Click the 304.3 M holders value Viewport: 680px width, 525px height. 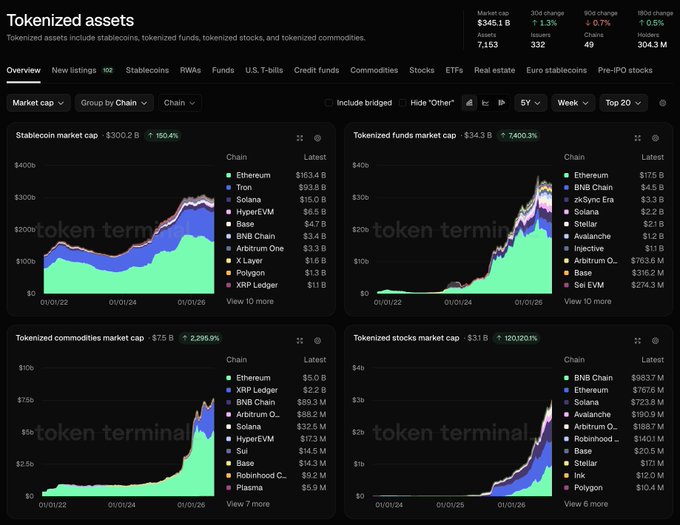(x=652, y=44)
